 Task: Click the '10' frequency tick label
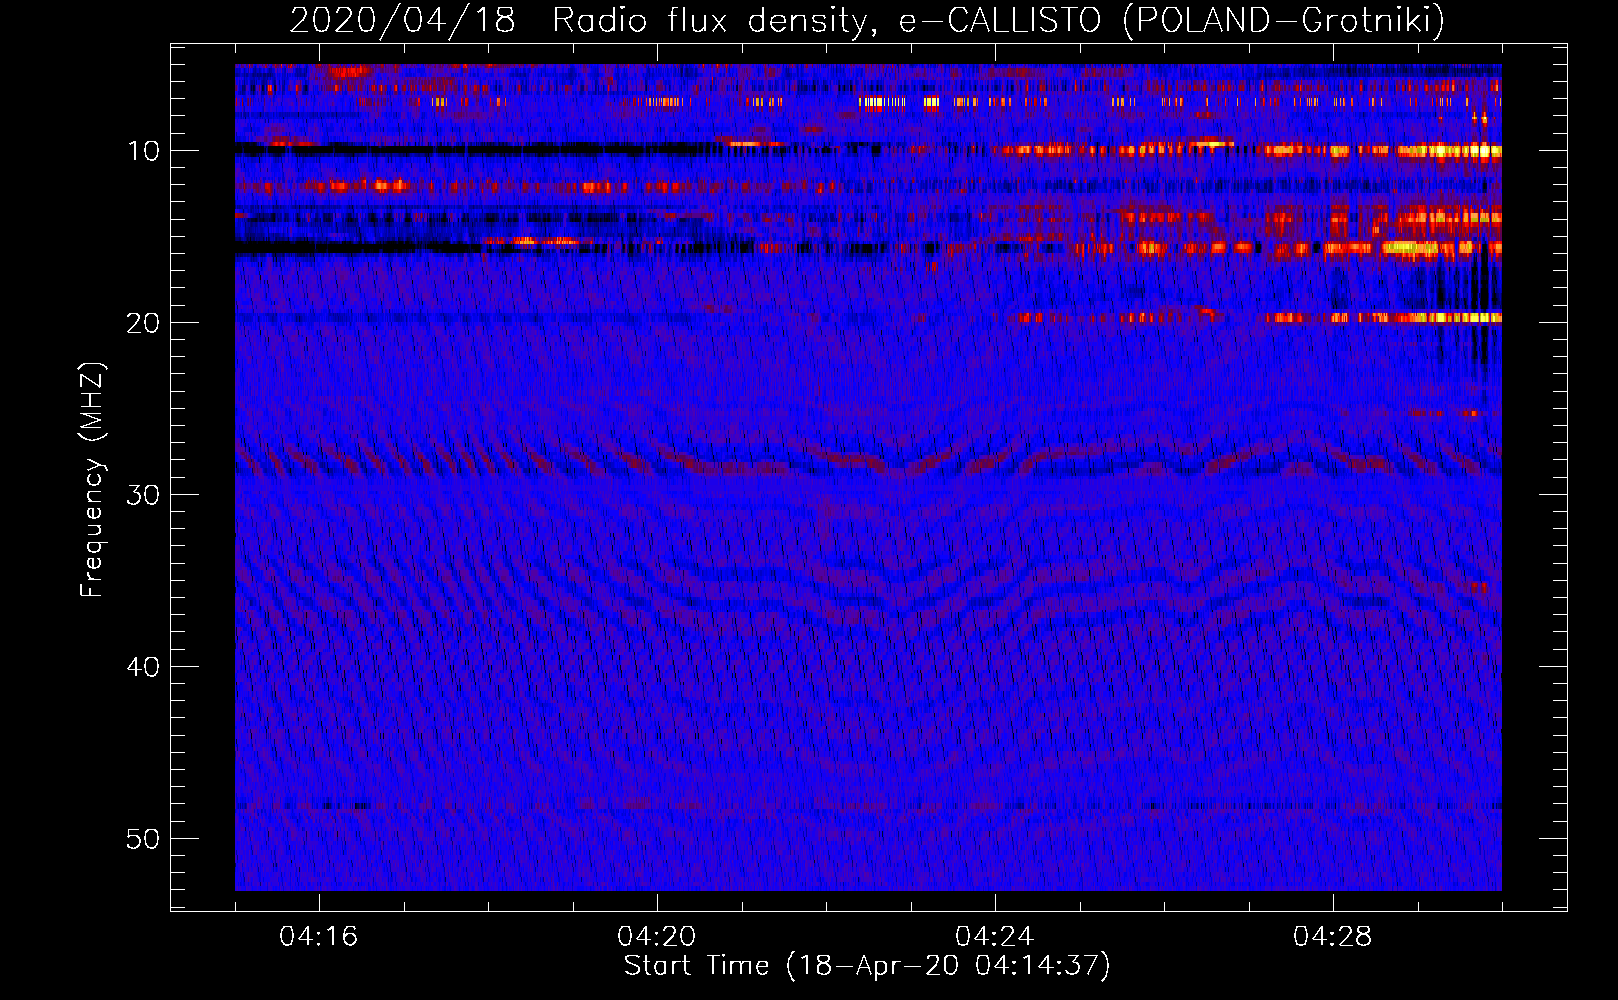click(144, 151)
